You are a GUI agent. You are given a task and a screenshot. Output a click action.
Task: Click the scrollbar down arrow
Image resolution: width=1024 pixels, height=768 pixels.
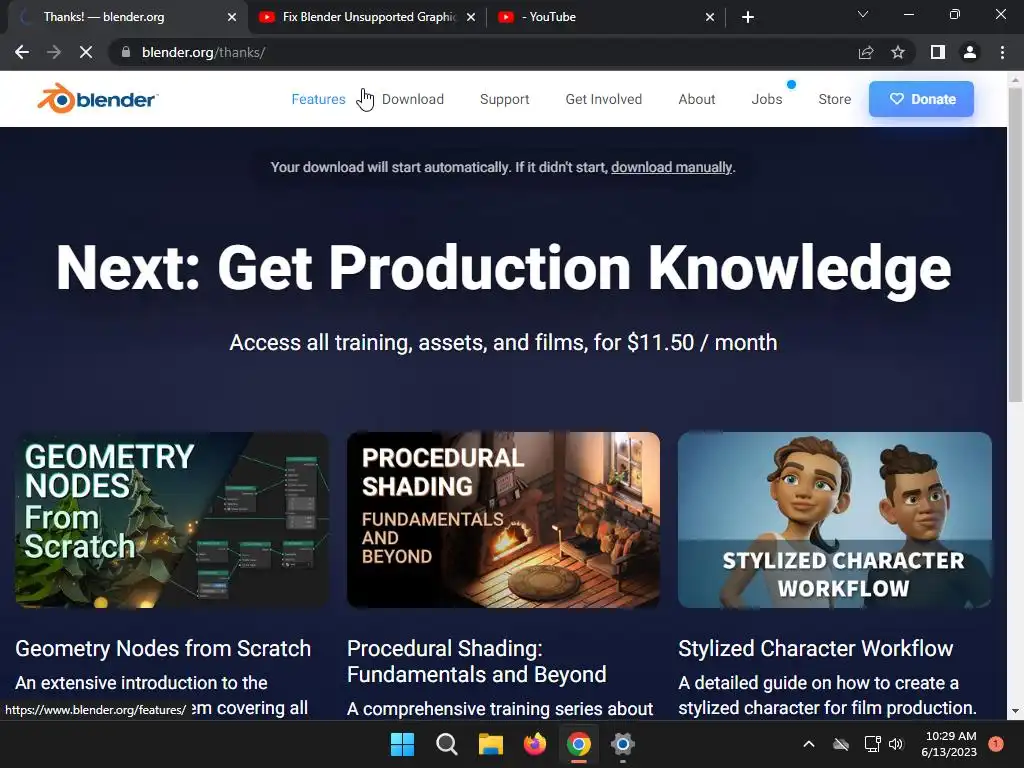[1016, 711]
